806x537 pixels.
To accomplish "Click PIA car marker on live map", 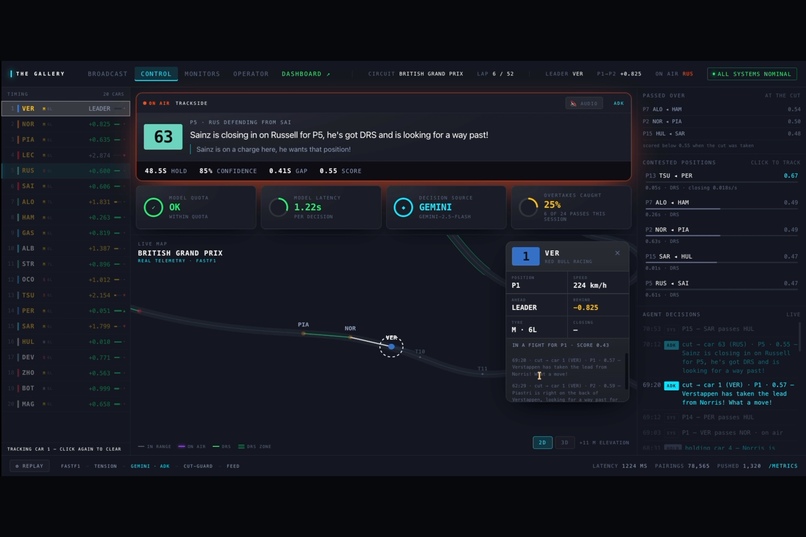I will [x=303, y=334].
